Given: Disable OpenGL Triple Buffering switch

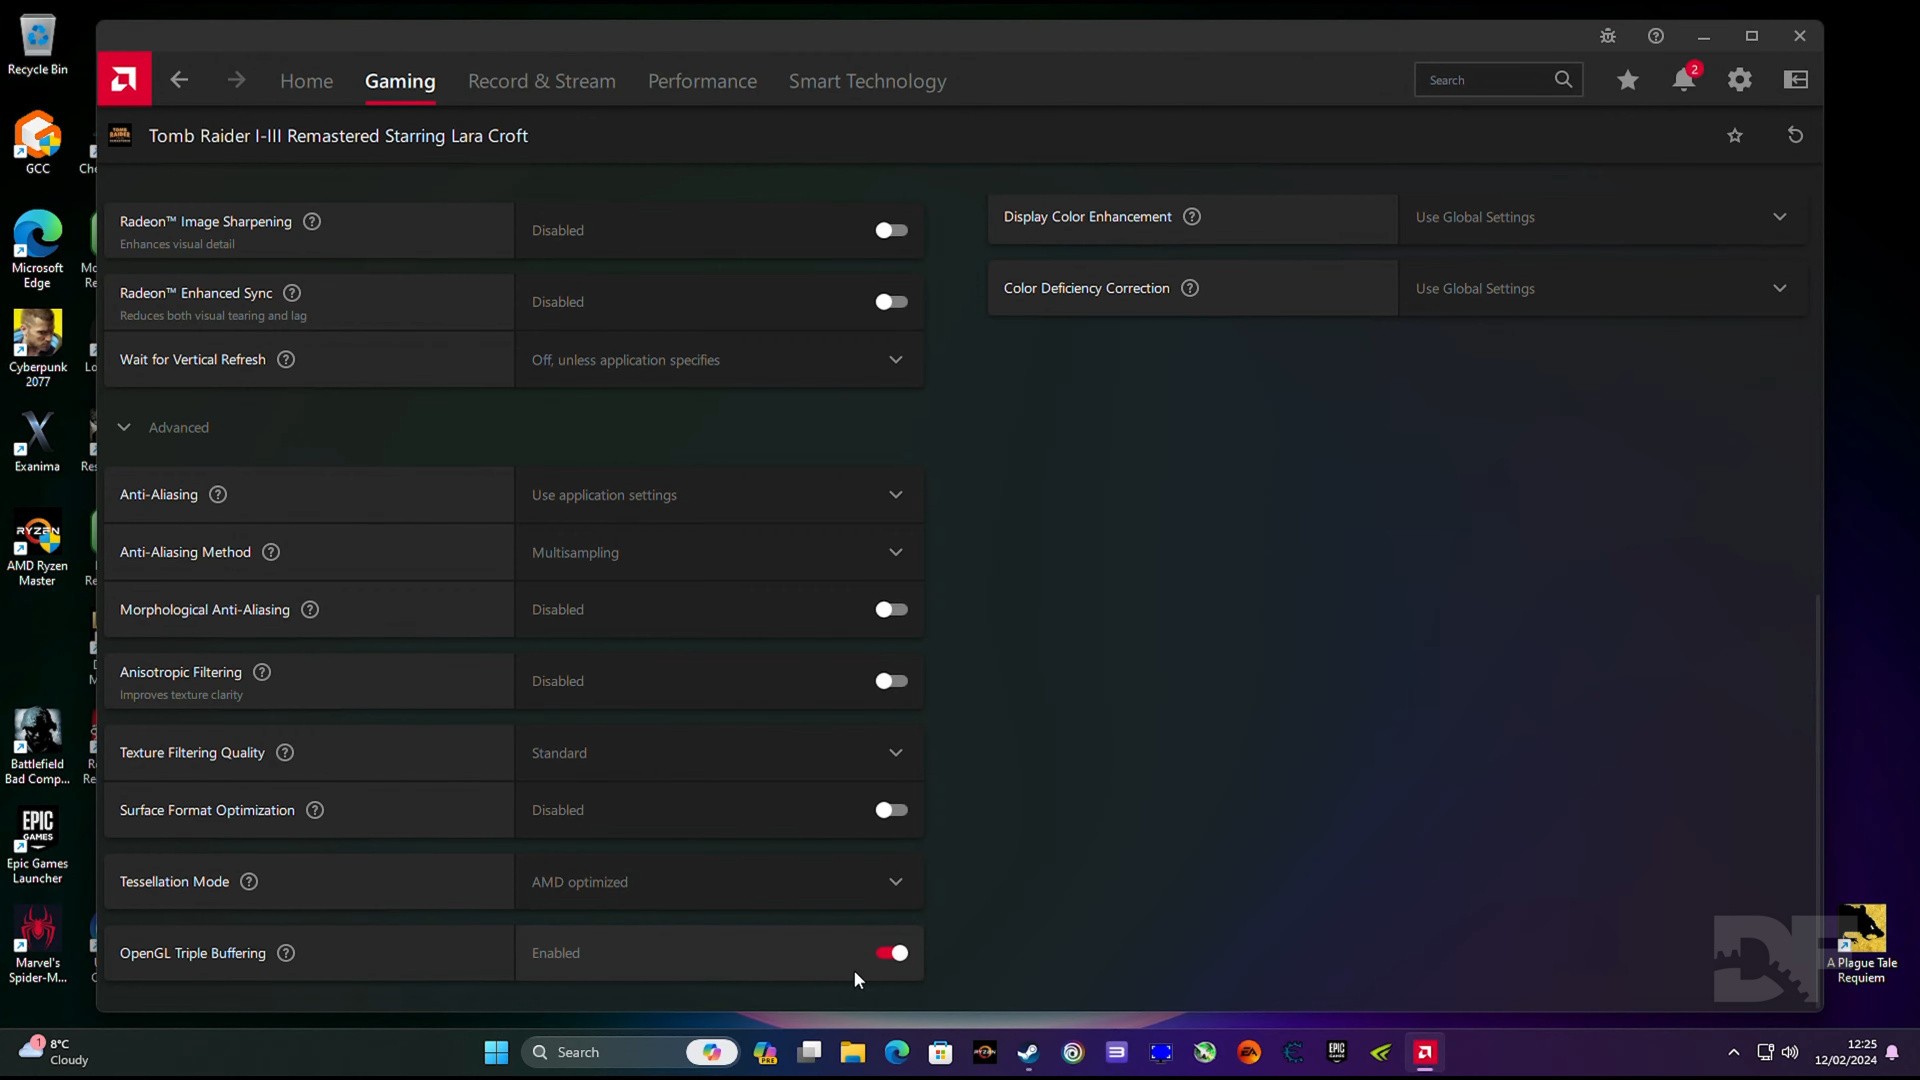Looking at the screenshot, I should pyautogui.click(x=890, y=953).
